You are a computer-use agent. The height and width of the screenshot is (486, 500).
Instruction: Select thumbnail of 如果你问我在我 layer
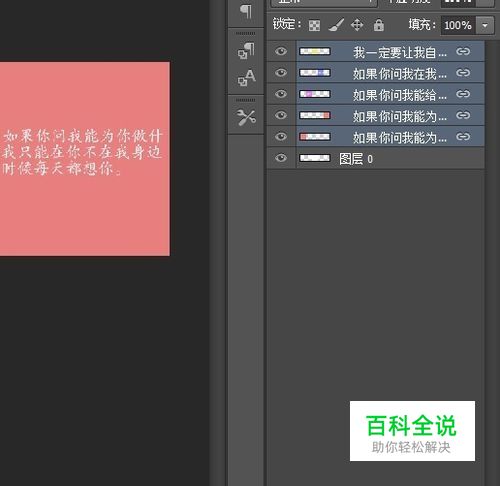315,73
